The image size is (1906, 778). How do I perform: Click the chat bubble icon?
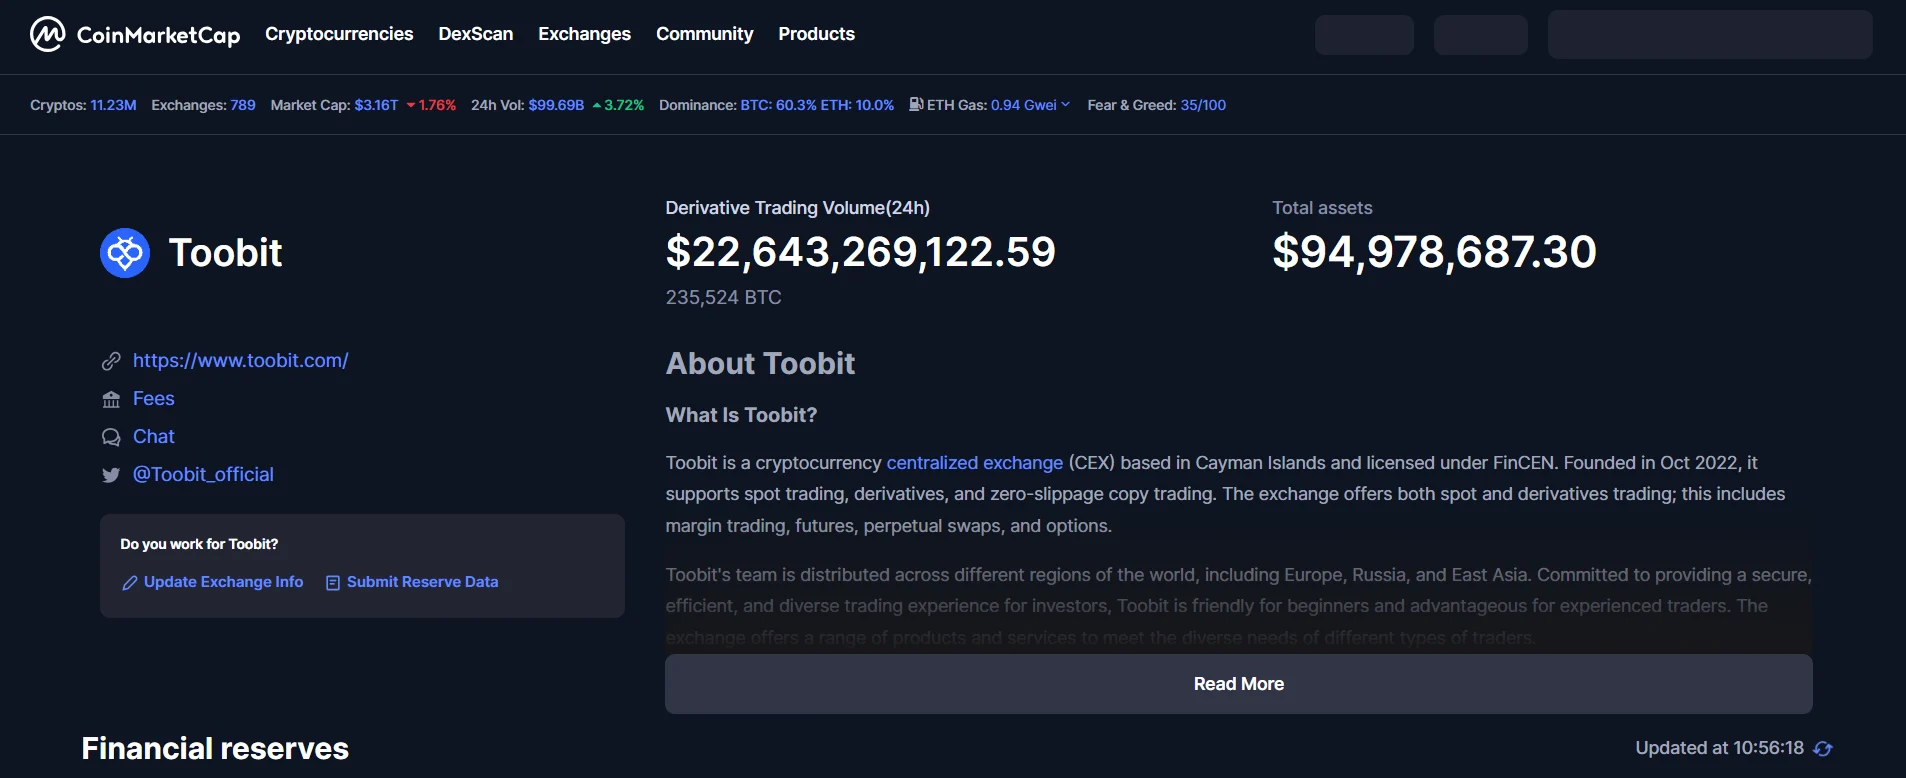[111, 438]
